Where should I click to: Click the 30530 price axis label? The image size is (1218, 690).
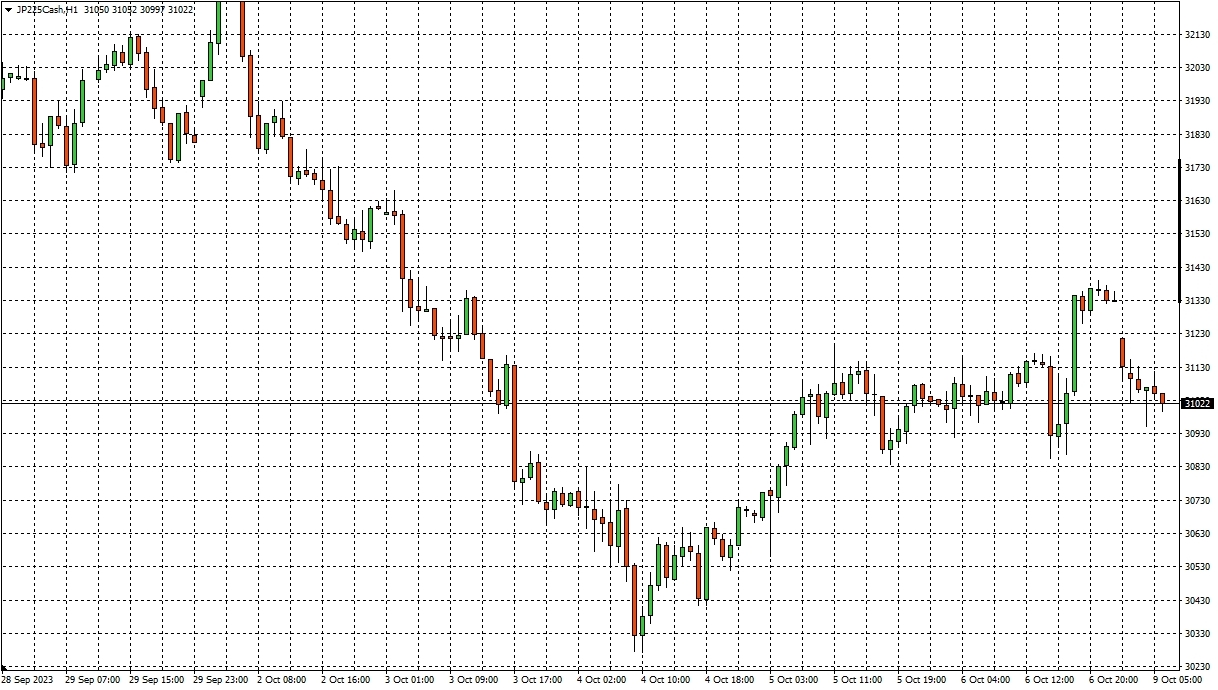click(x=1197, y=567)
